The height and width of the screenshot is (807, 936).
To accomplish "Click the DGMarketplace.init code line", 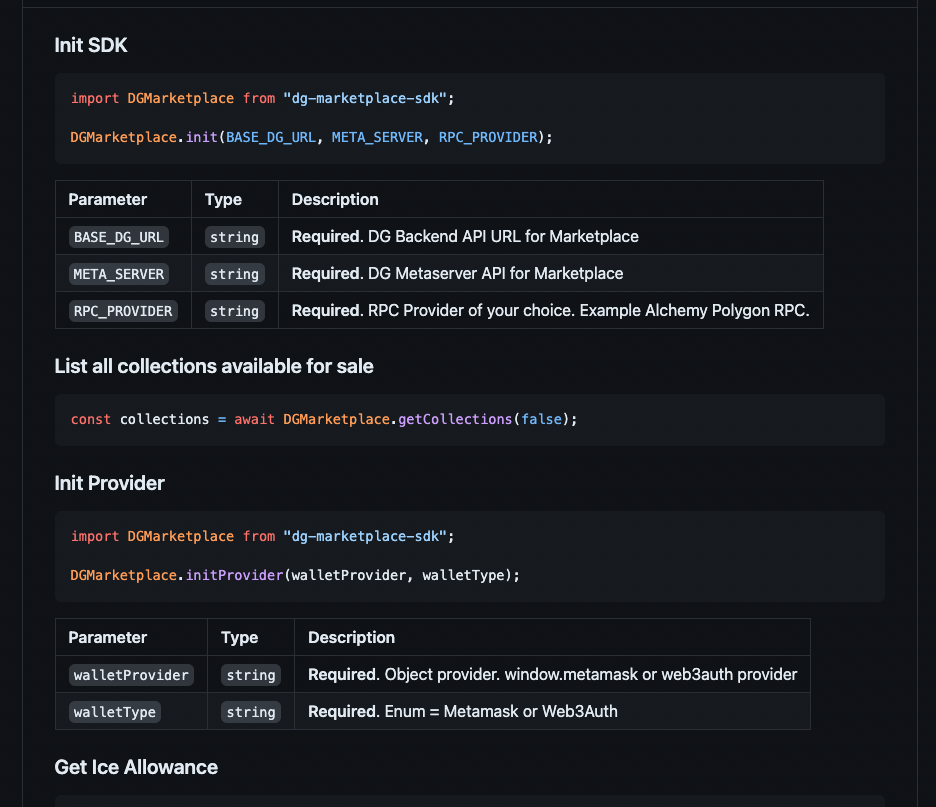I will coord(312,137).
